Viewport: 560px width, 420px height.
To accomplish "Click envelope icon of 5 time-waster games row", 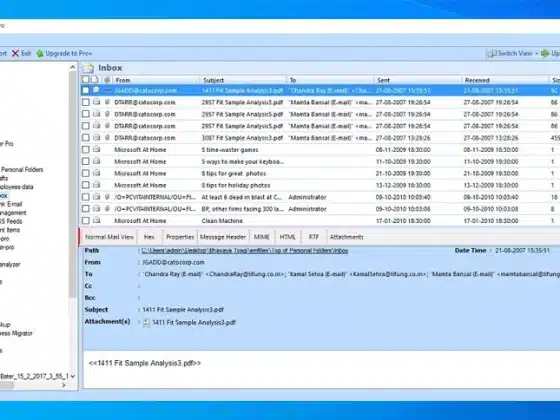I will click(x=96, y=149).
